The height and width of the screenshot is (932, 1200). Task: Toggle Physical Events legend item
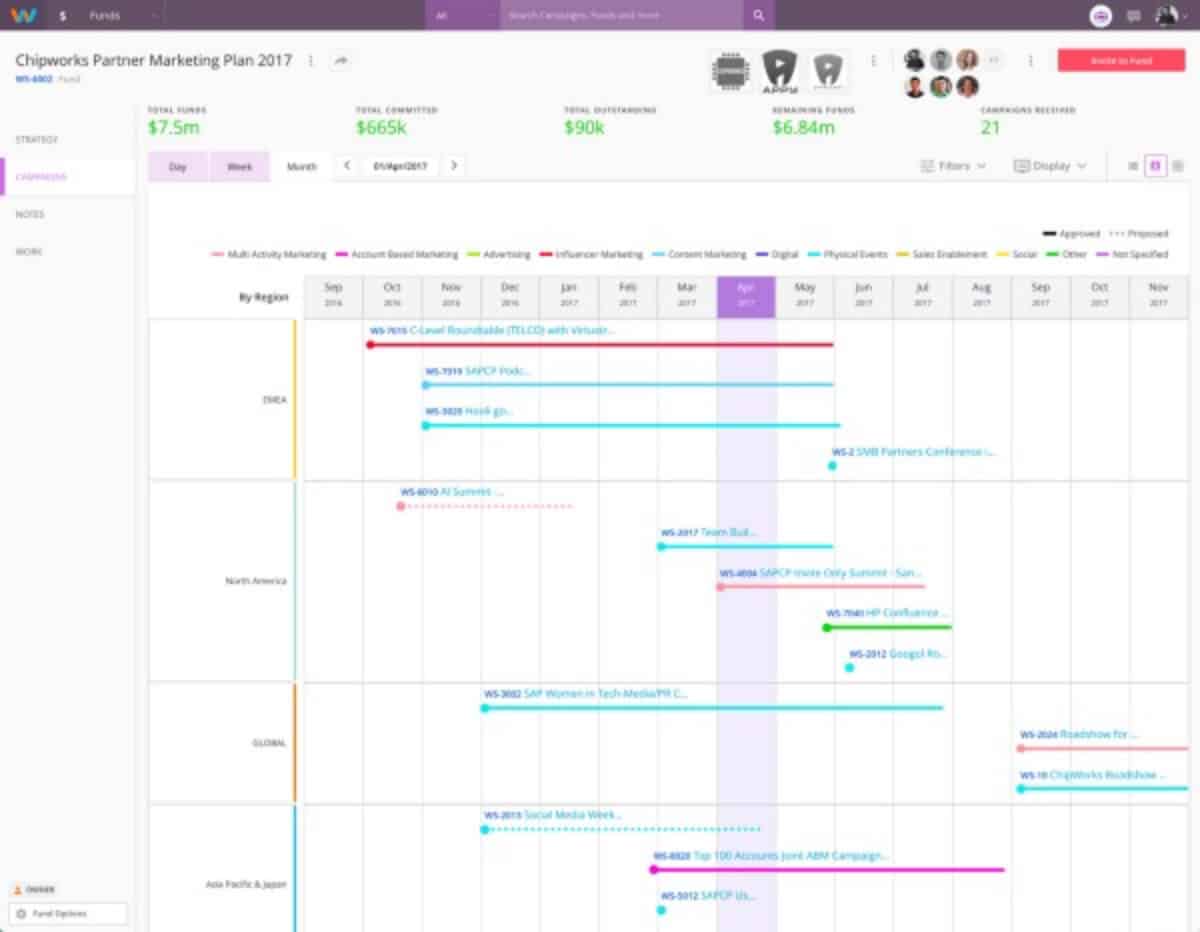[x=846, y=255]
